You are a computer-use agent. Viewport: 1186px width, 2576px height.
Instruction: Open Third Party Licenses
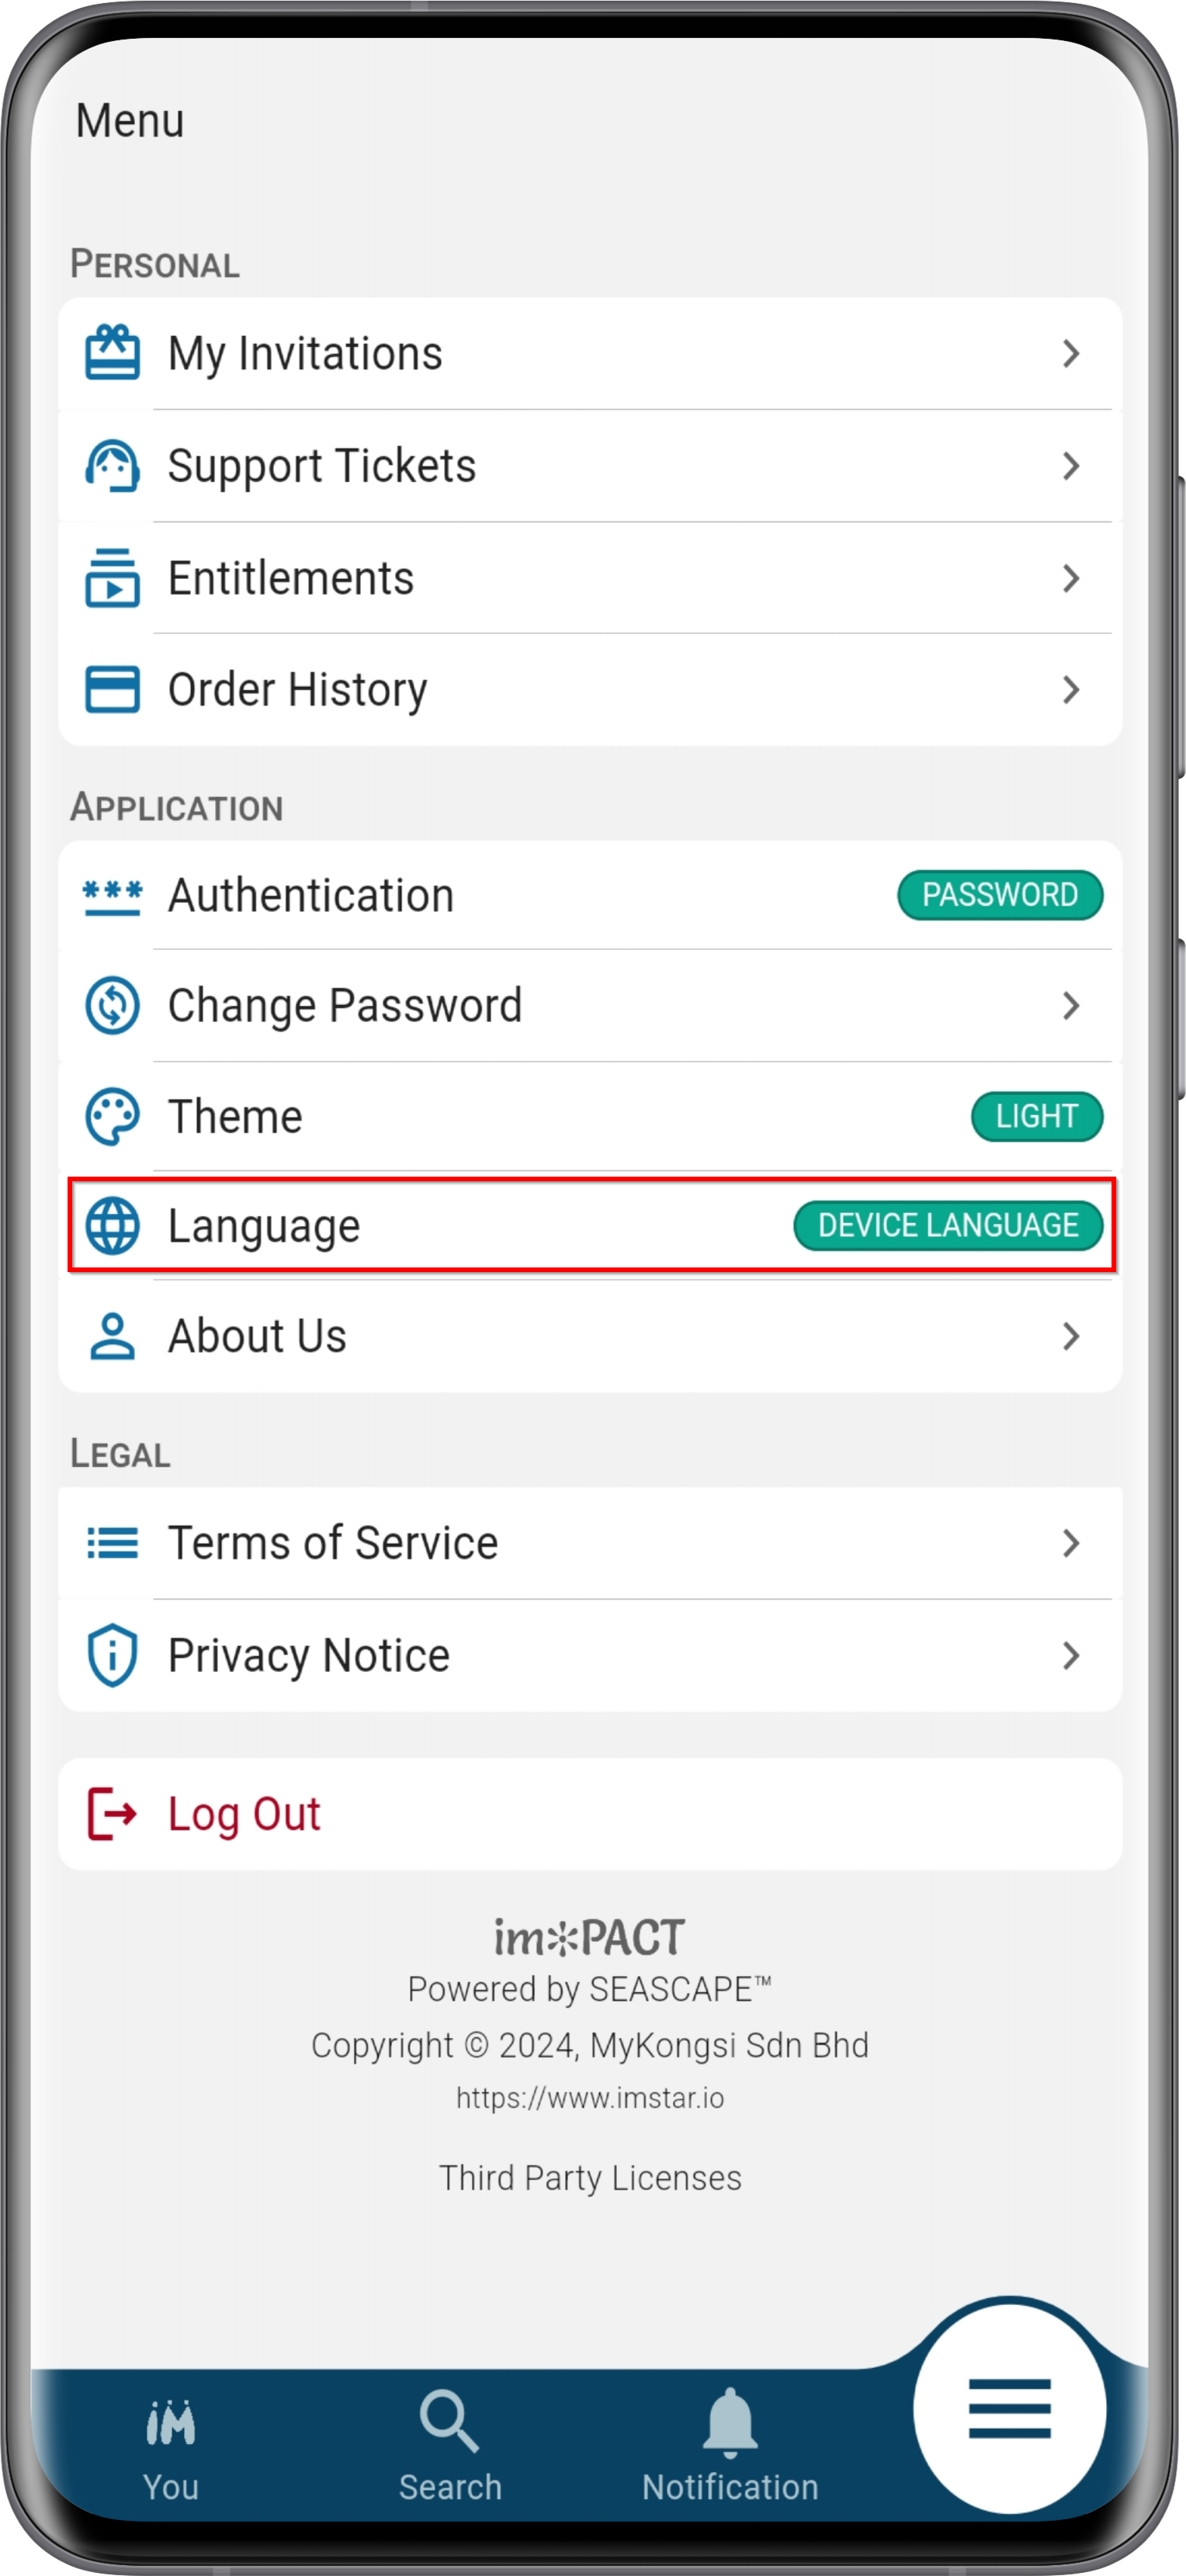[x=590, y=2177]
